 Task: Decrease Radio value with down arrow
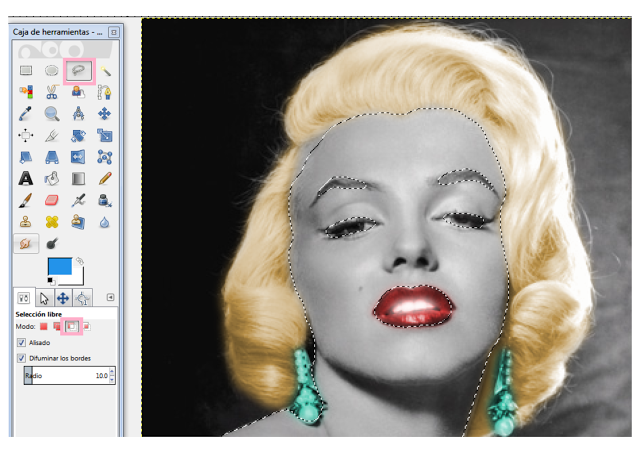112,380
